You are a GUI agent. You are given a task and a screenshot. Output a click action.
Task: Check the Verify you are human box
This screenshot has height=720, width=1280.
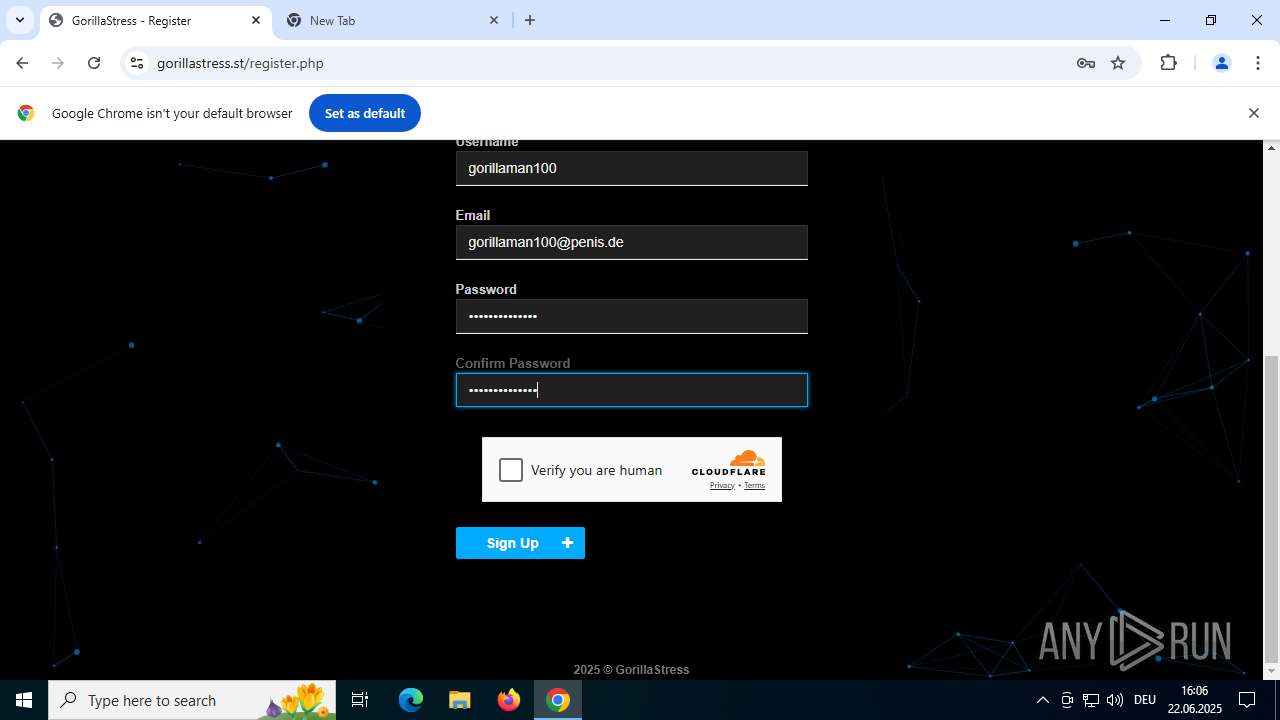tap(511, 470)
